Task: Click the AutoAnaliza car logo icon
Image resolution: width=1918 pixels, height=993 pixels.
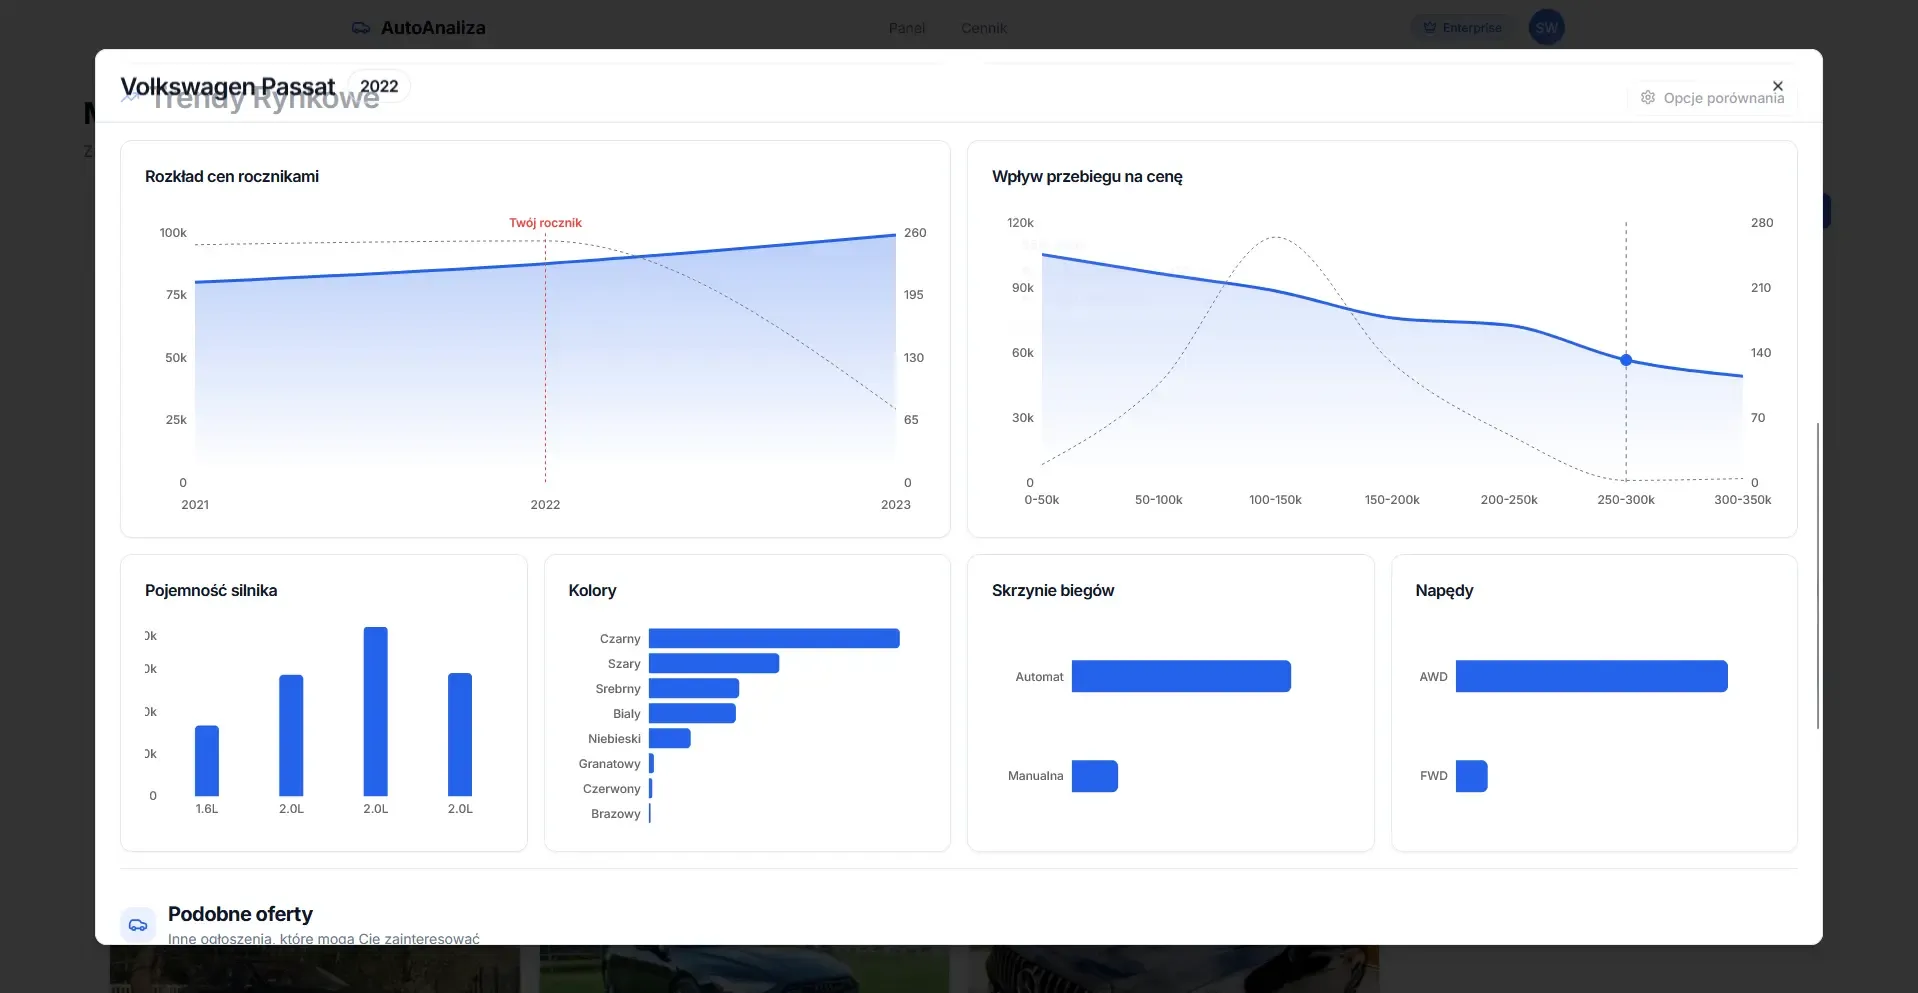Action: [x=361, y=28]
